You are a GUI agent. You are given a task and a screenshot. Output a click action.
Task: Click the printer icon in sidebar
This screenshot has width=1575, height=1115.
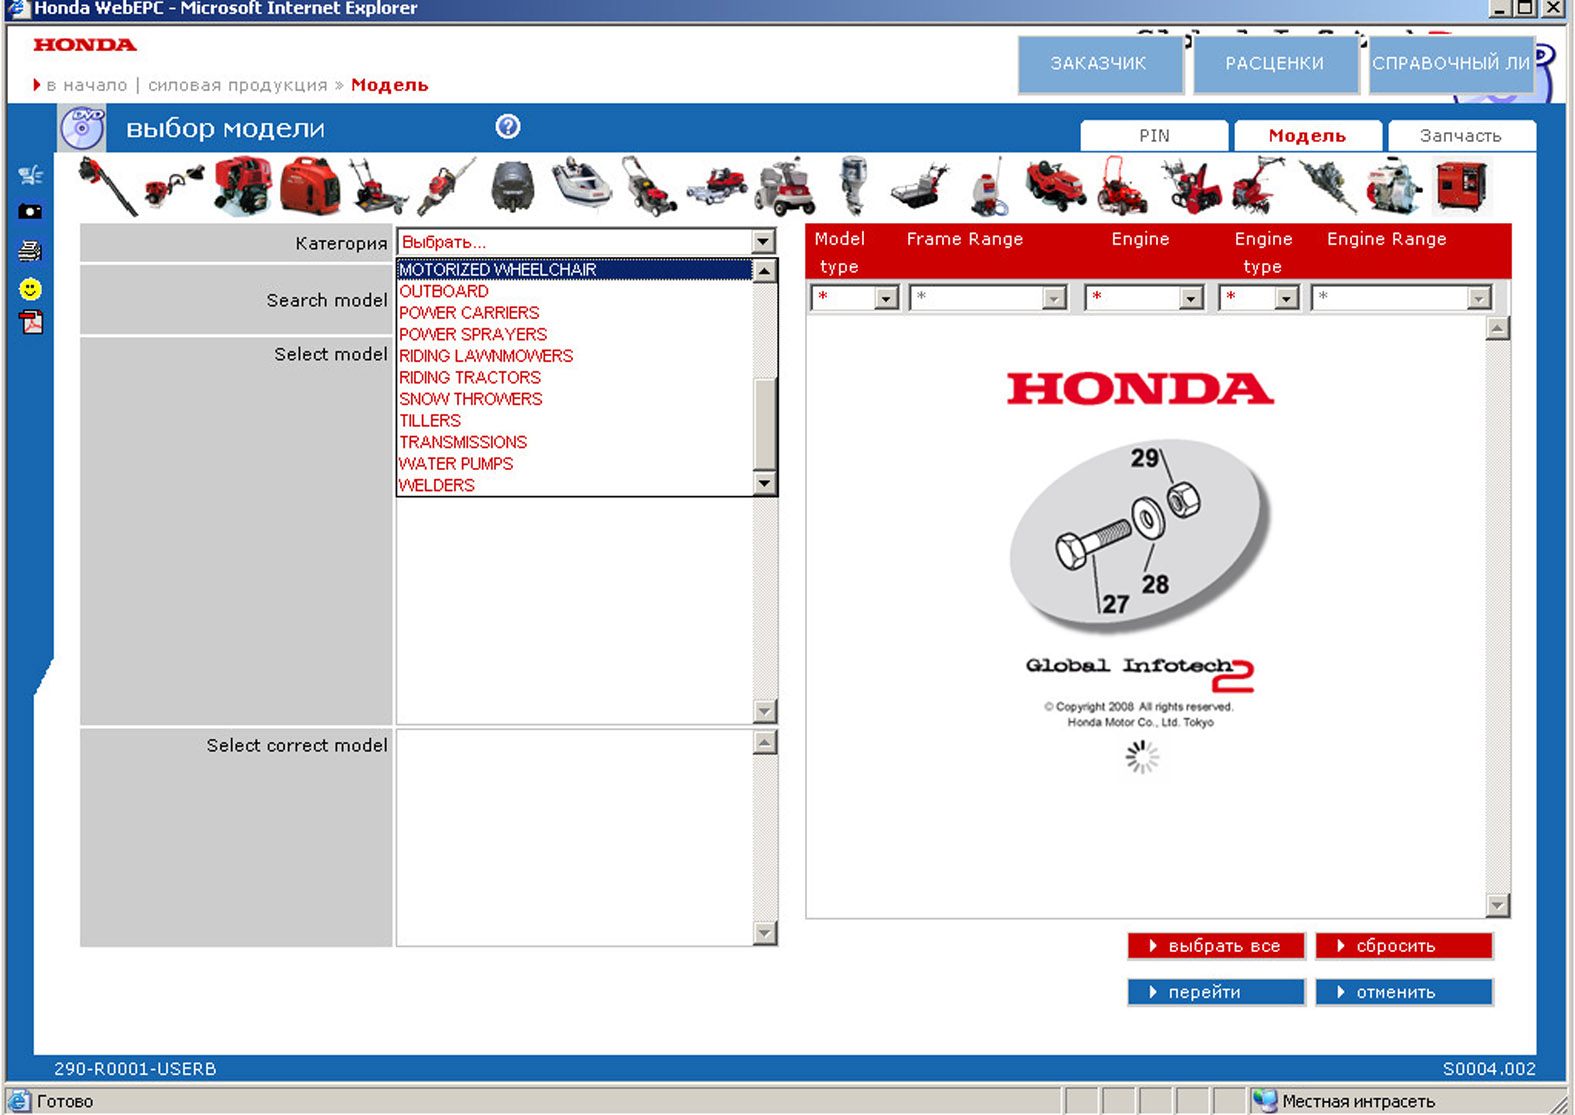(30, 250)
